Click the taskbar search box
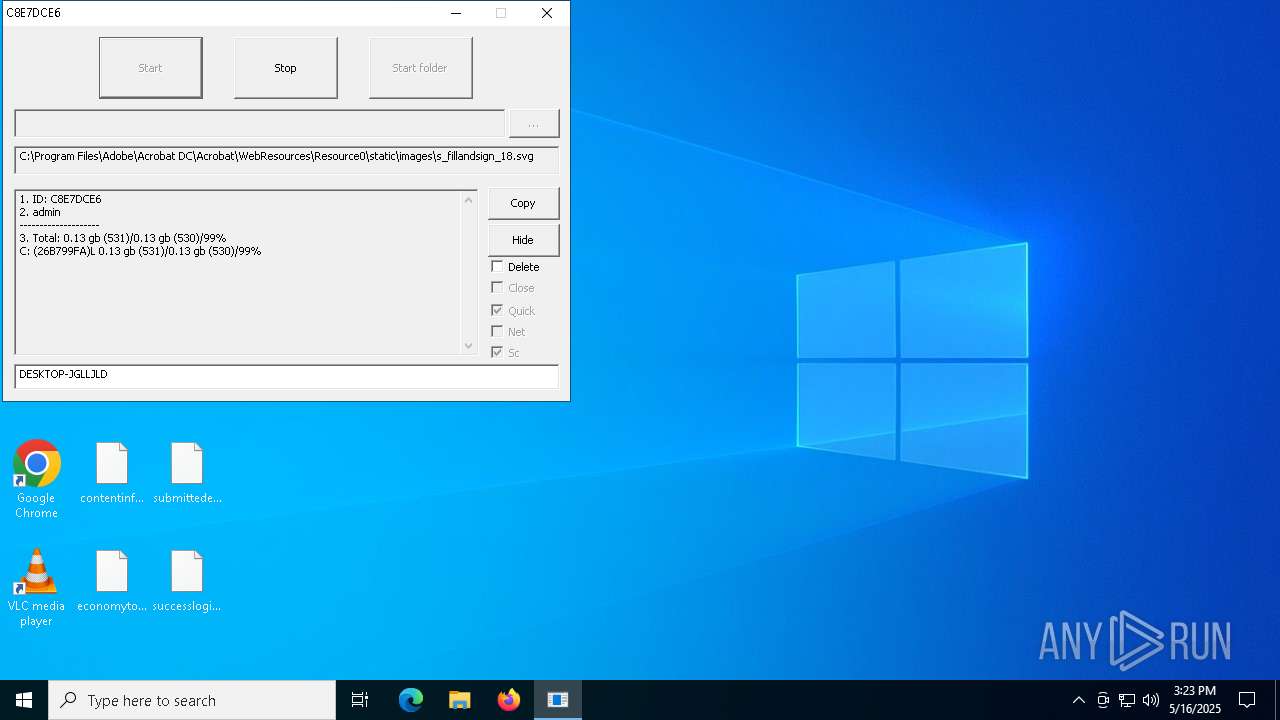 point(192,700)
